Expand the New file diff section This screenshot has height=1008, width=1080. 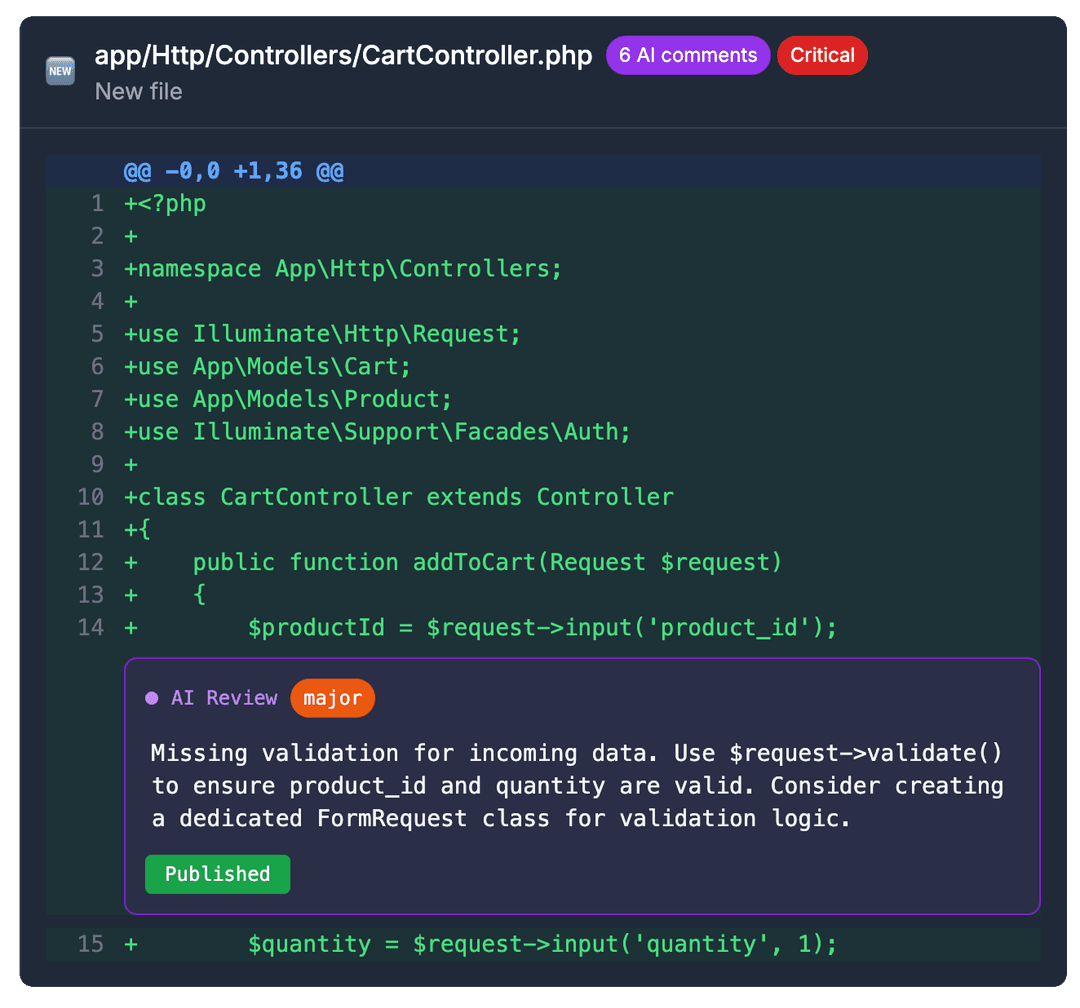(x=138, y=91)
